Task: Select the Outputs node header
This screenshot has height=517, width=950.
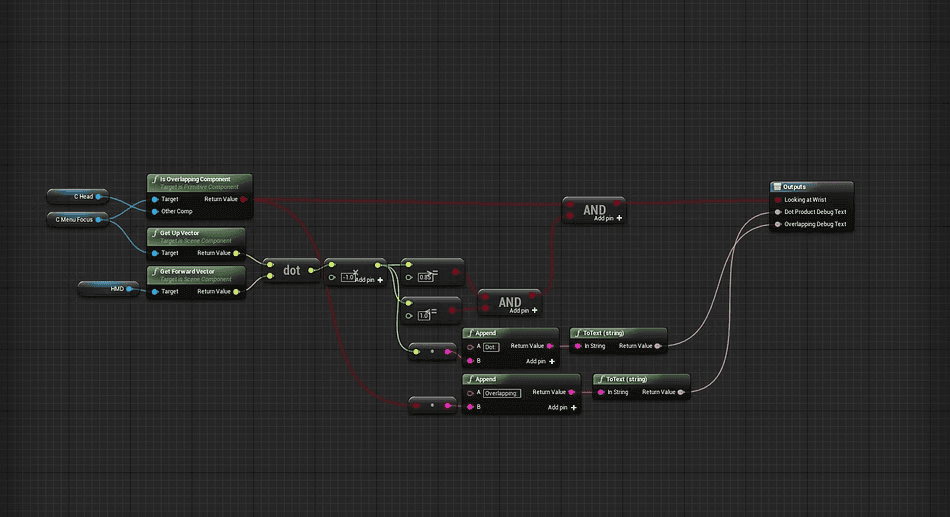Action: coord(812,187)
